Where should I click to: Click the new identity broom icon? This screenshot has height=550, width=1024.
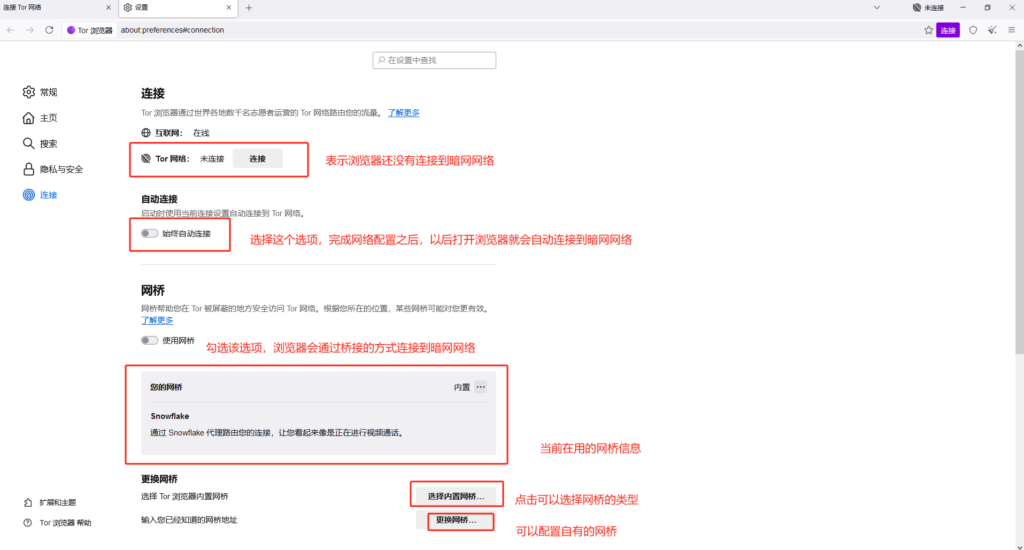click(x=992, y=30)
